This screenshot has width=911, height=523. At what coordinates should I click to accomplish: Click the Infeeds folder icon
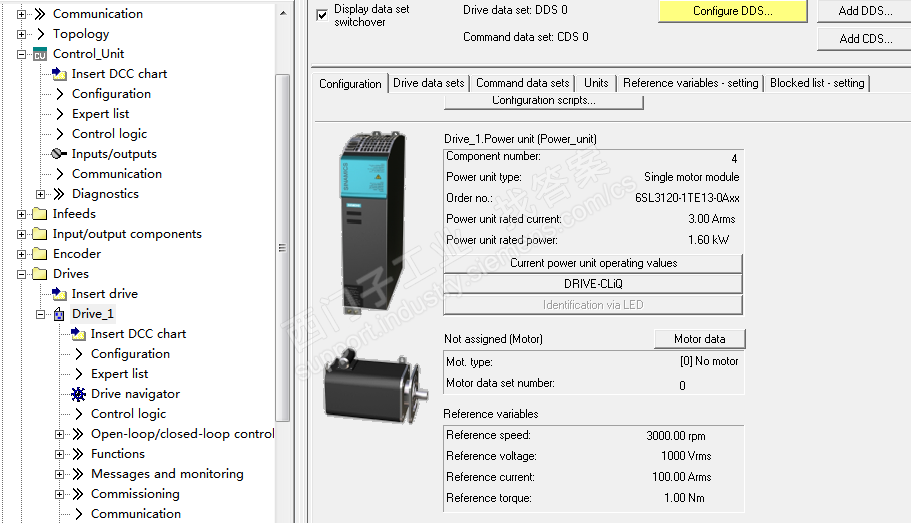tap(40, 214)
